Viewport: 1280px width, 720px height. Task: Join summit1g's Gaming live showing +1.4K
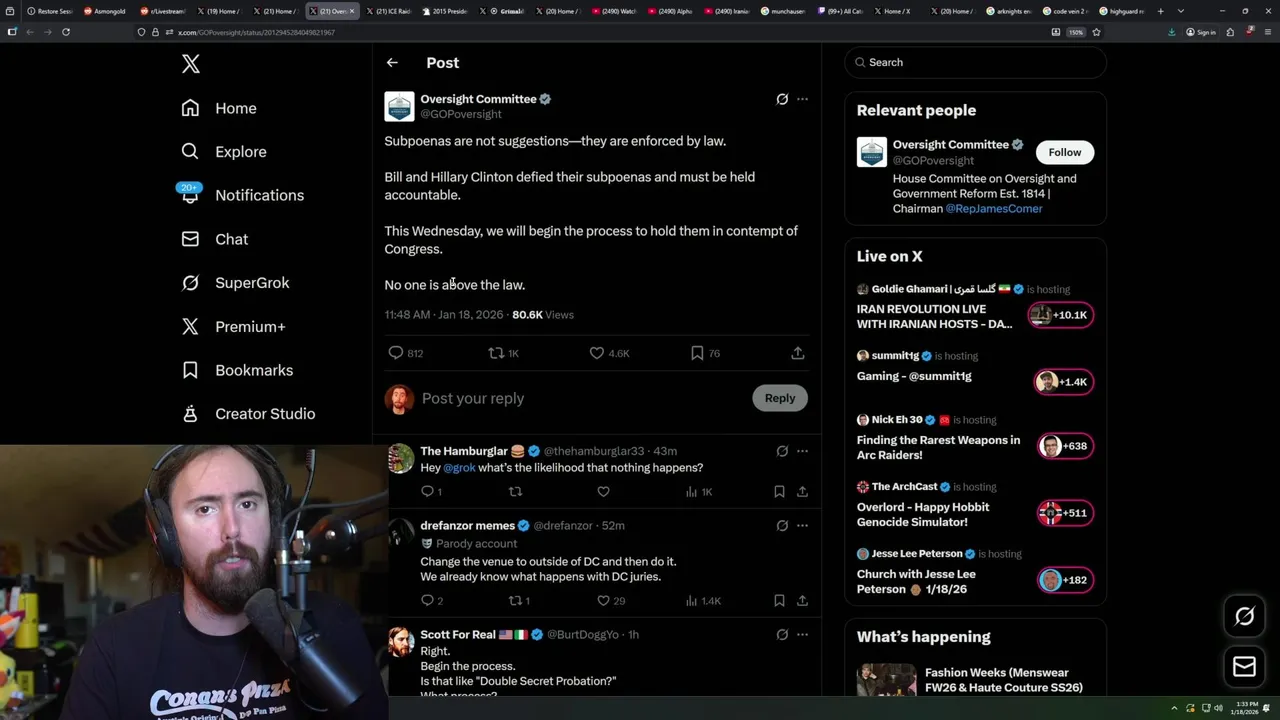point(1064,382)
